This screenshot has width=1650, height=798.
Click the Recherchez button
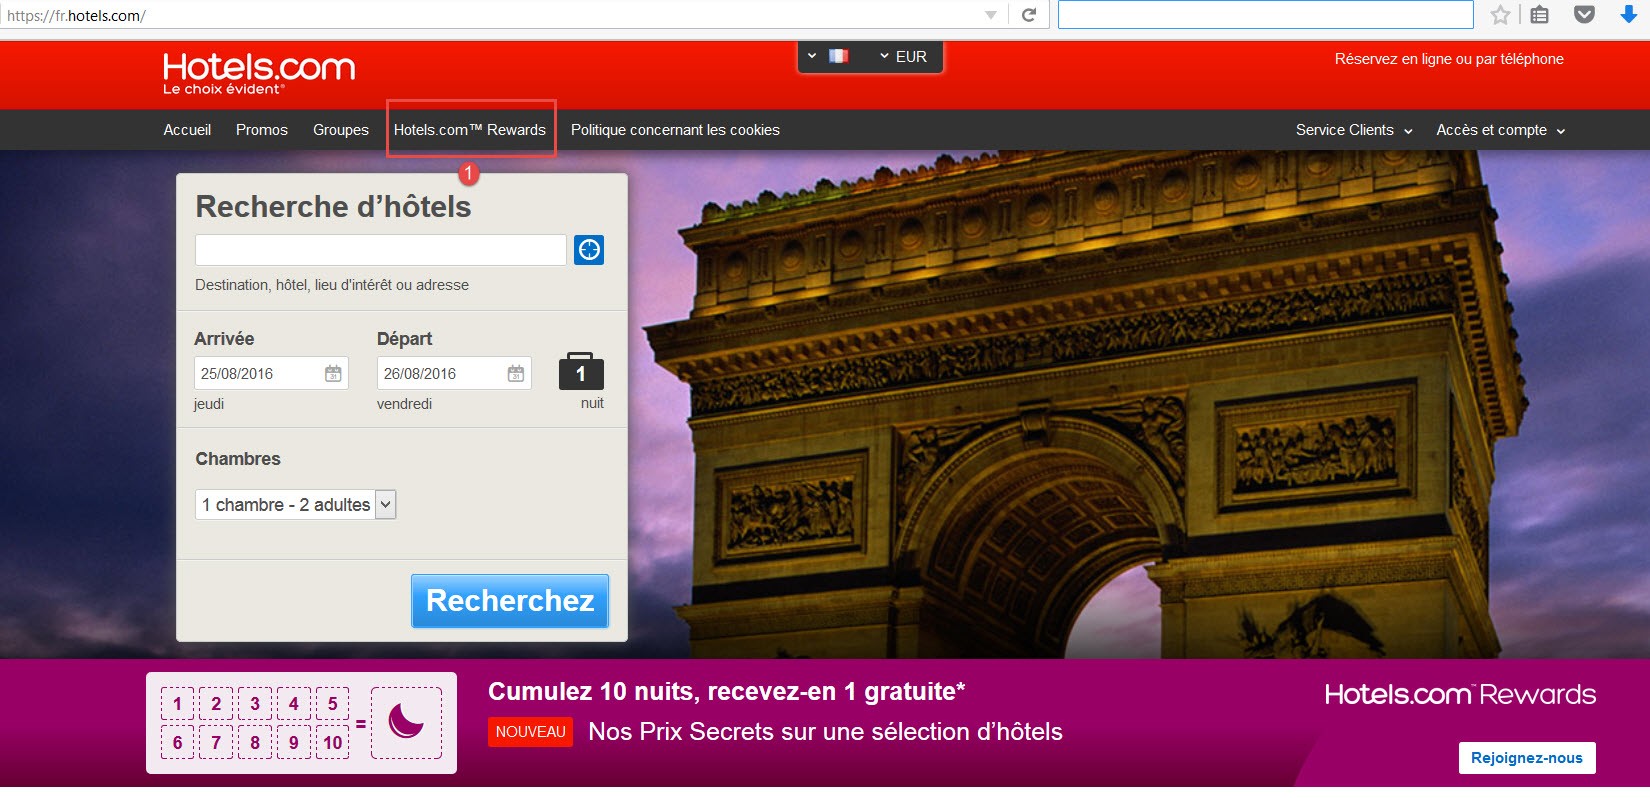click(x=510, y=601)
